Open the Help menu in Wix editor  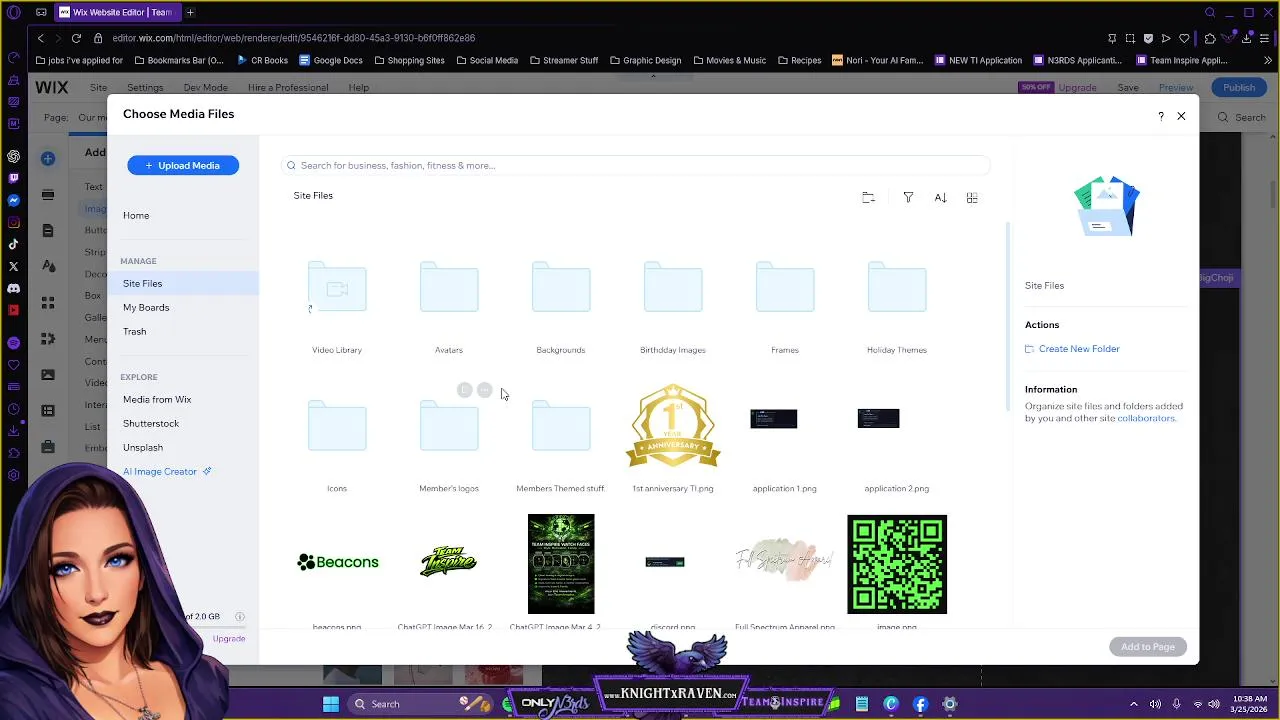tap(358, 88)
